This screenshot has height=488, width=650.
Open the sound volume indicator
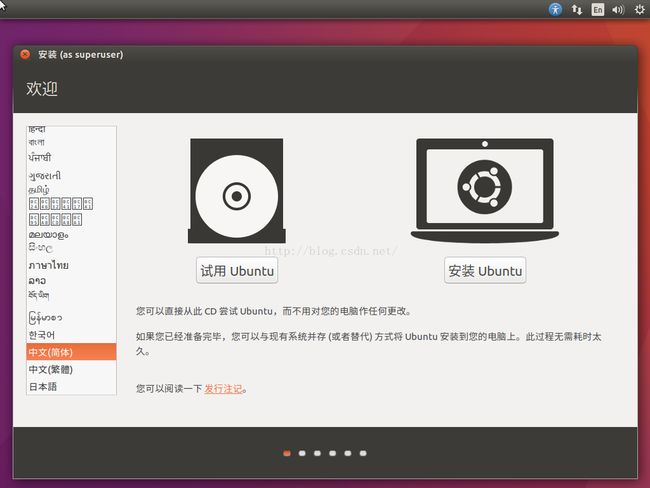[618, 10]
